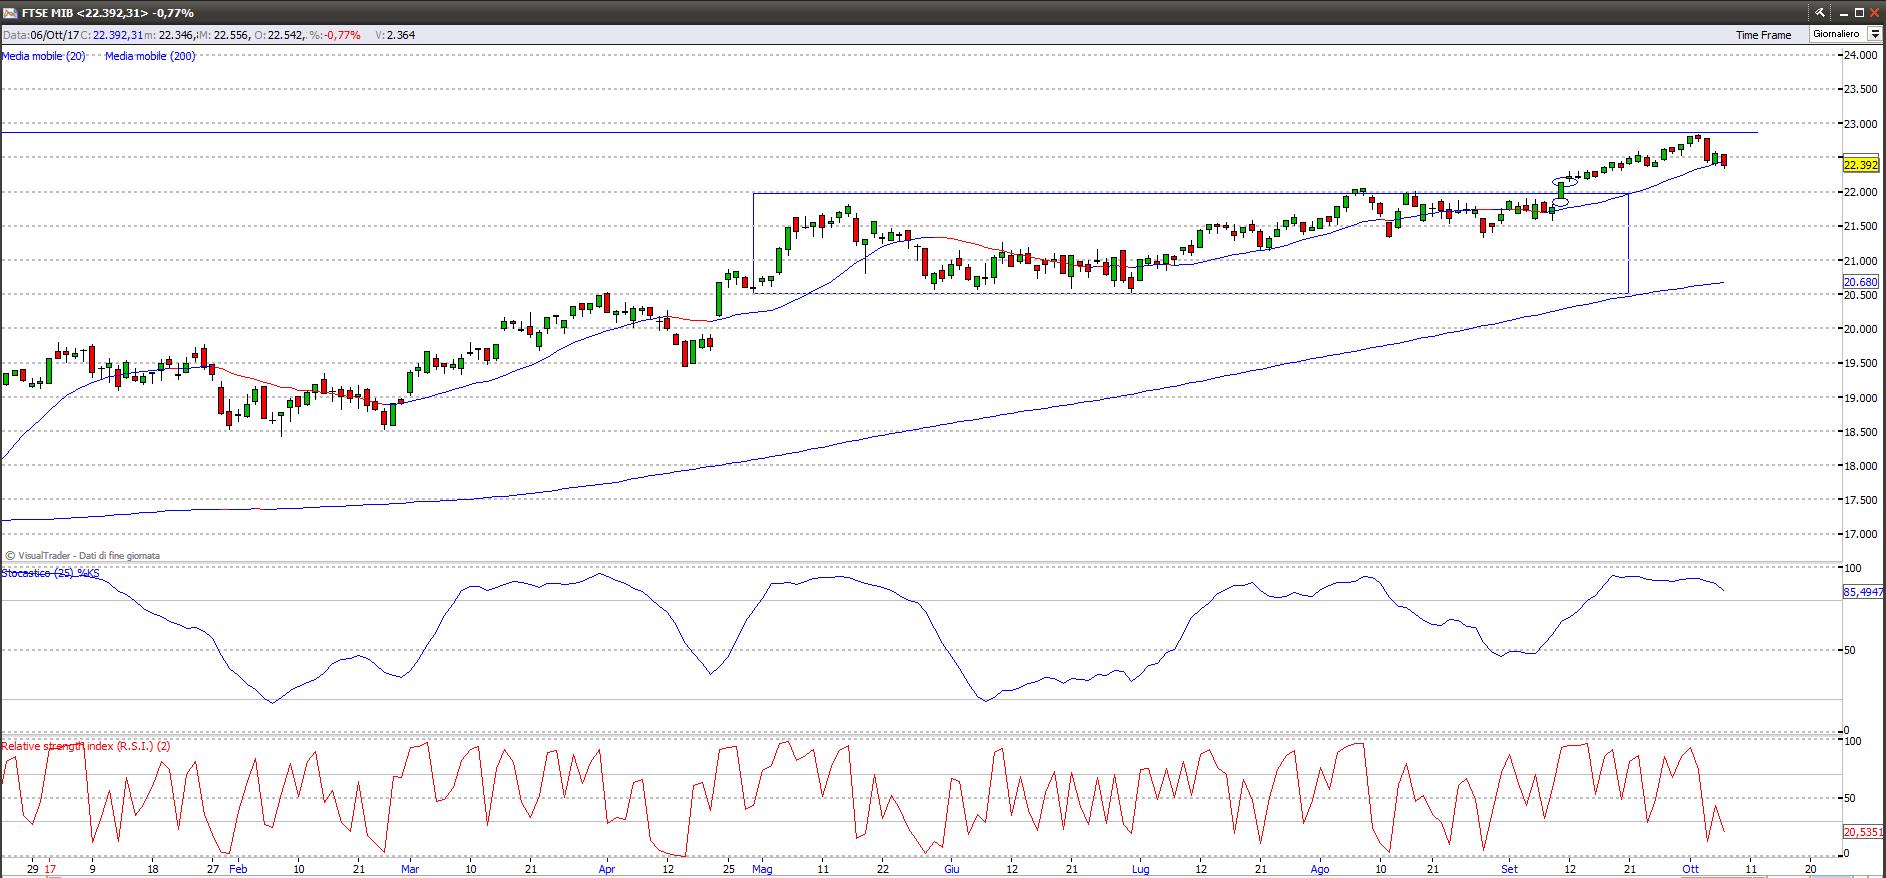Click the 85,4947 stochastic value tag
1886x878 pixels.
coord(1863,592)
